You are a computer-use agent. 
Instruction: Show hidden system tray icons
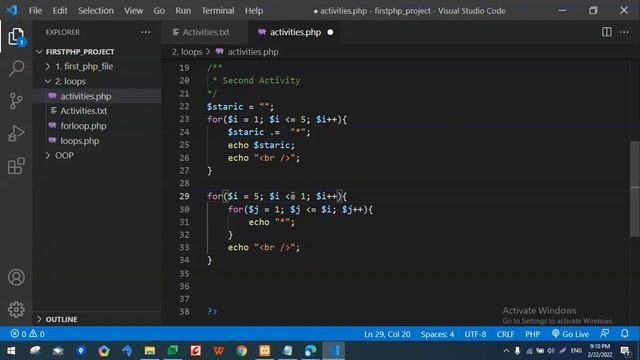pos(506,351)
